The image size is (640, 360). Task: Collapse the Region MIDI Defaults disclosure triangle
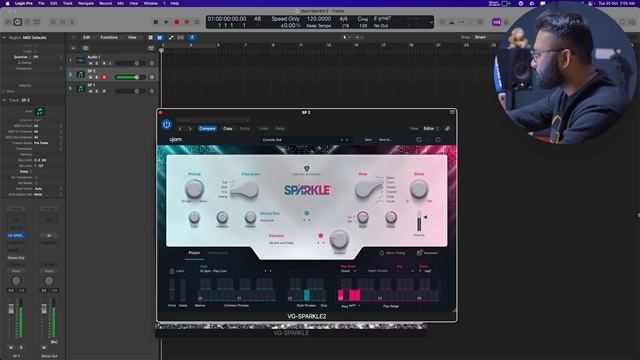click(4, 38)
